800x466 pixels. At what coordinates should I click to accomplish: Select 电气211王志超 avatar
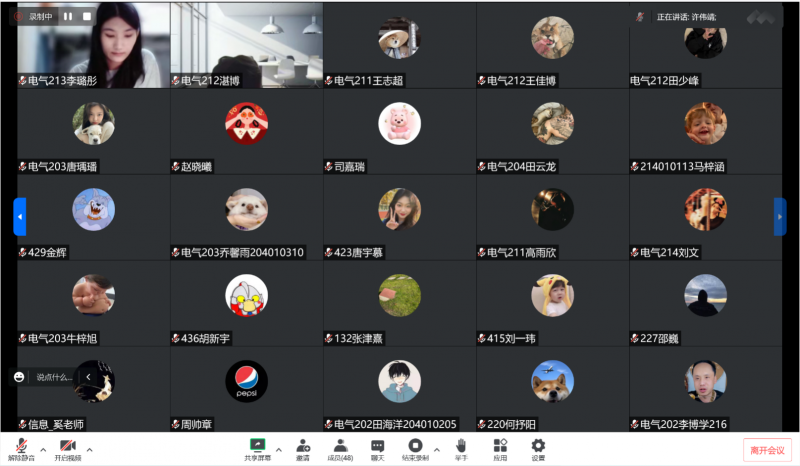point(399,38)
